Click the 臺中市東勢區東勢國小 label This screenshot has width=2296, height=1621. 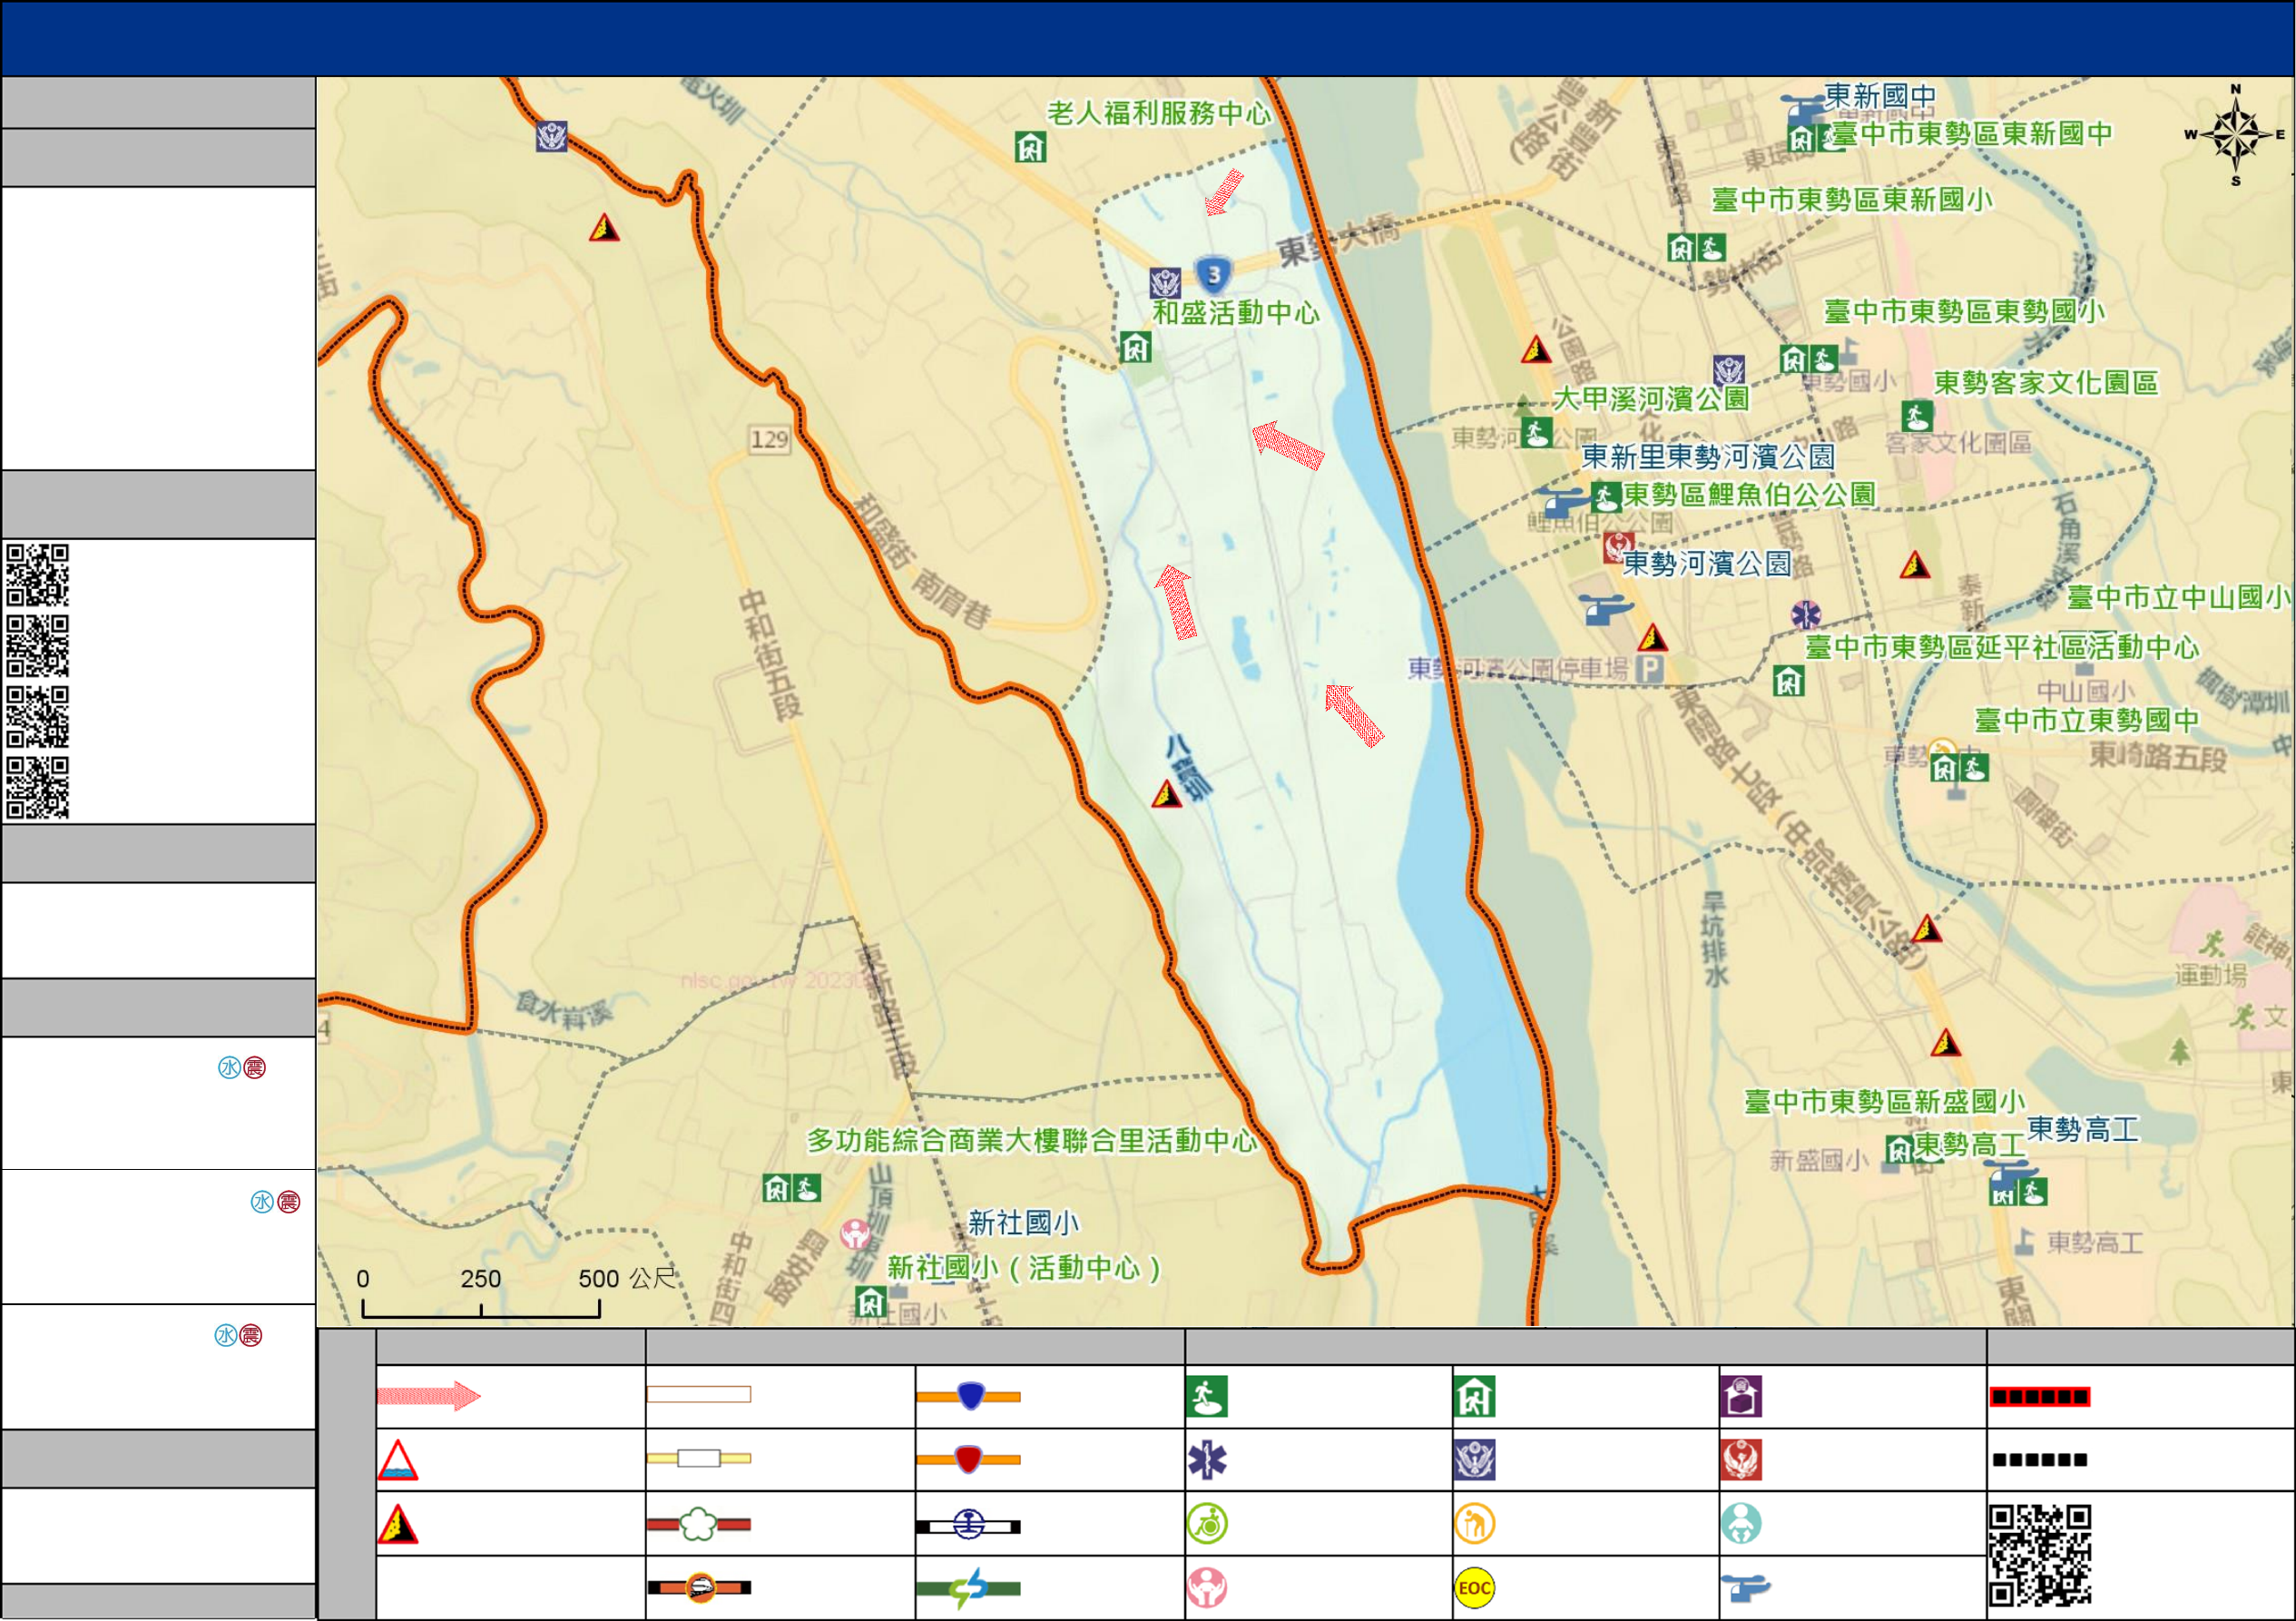pyautogui.click(x=1964, y=312)
